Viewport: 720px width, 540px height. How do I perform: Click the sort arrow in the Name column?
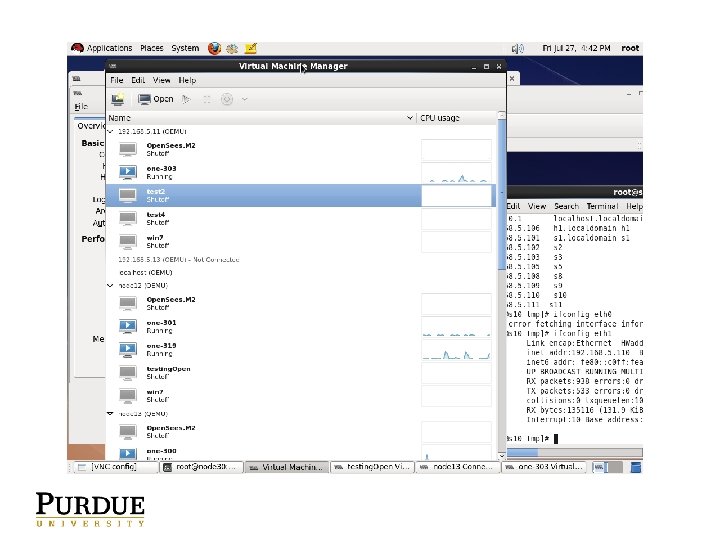pos(410,118)
